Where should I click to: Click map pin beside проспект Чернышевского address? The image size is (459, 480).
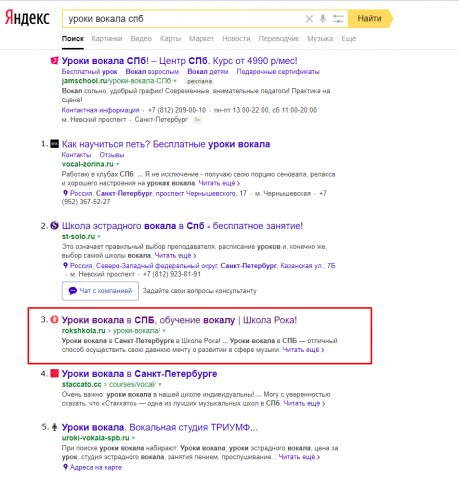pos(65,193)
